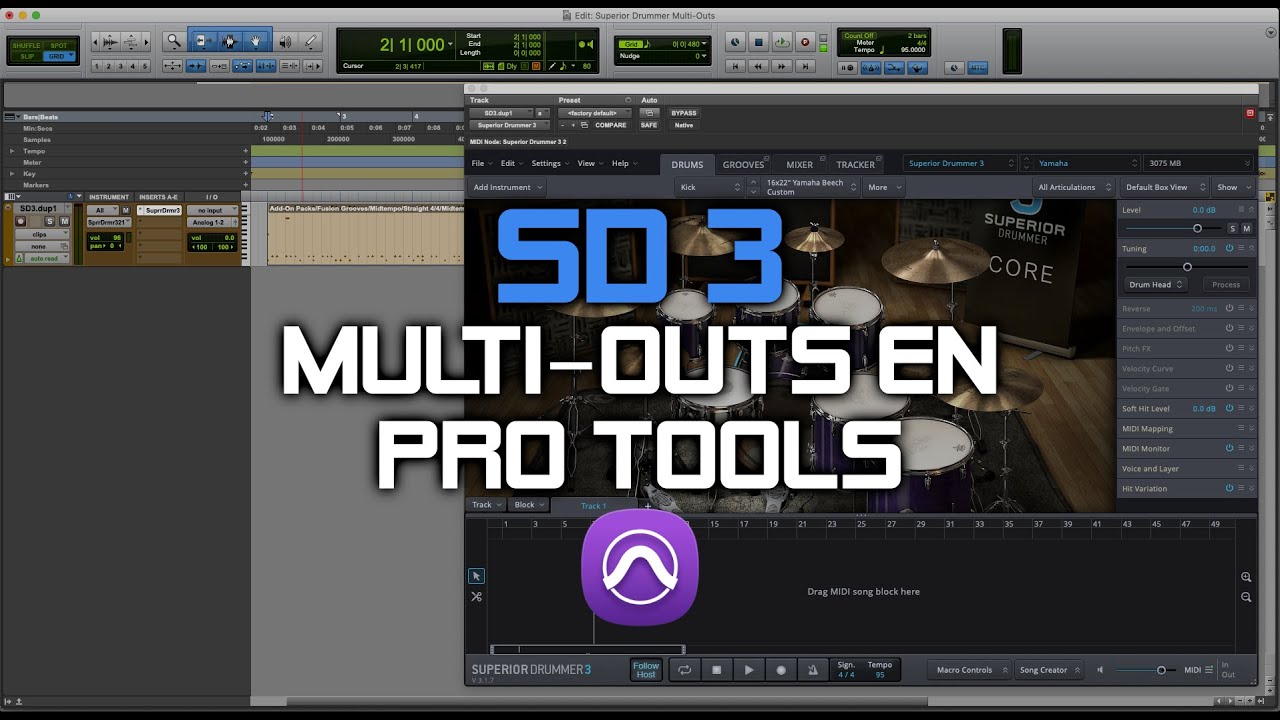Open the Song Creator expander

tap(1049, 670)
